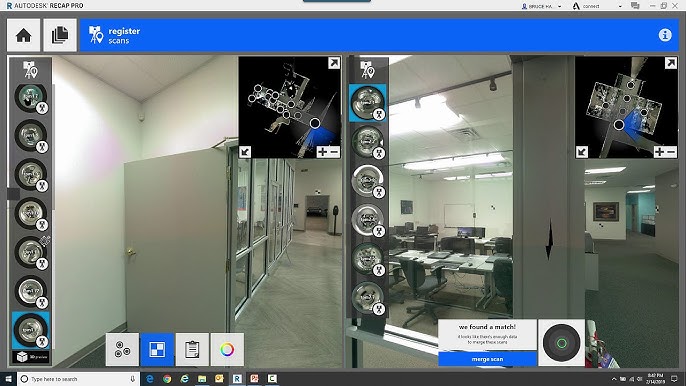Viewport: 686px width, 386px height.
Task: Select the highlighted seventh scan in left list
Action: [x=31, y=330]
